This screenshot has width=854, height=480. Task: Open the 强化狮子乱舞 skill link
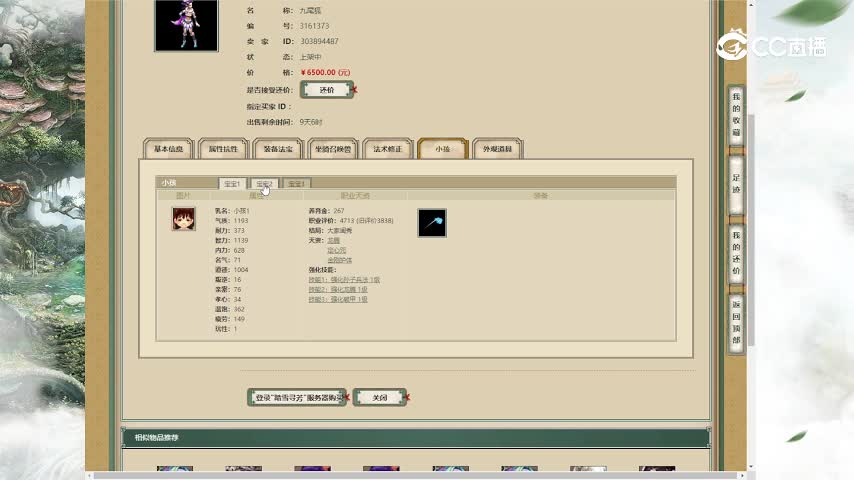(x=343, y=280)
